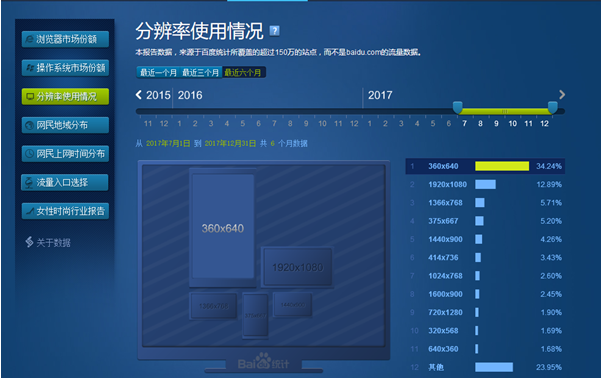Click the right arrow at timeline end
Viewport: 601px width, 378px height.
[562, 95]
